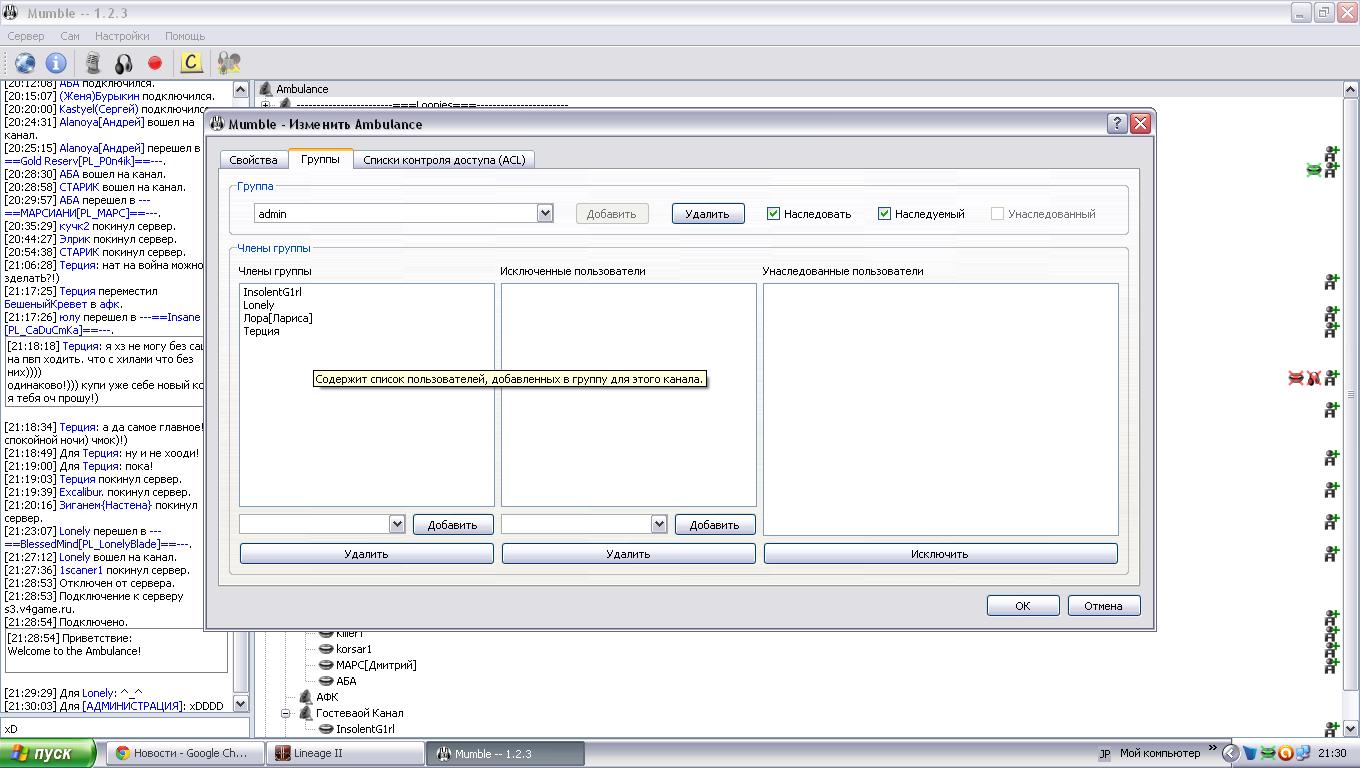Click the dialog's question mark help button
Image resolution: width=1360 pixels, height=768 pixels.
(x=1117, y=124)
